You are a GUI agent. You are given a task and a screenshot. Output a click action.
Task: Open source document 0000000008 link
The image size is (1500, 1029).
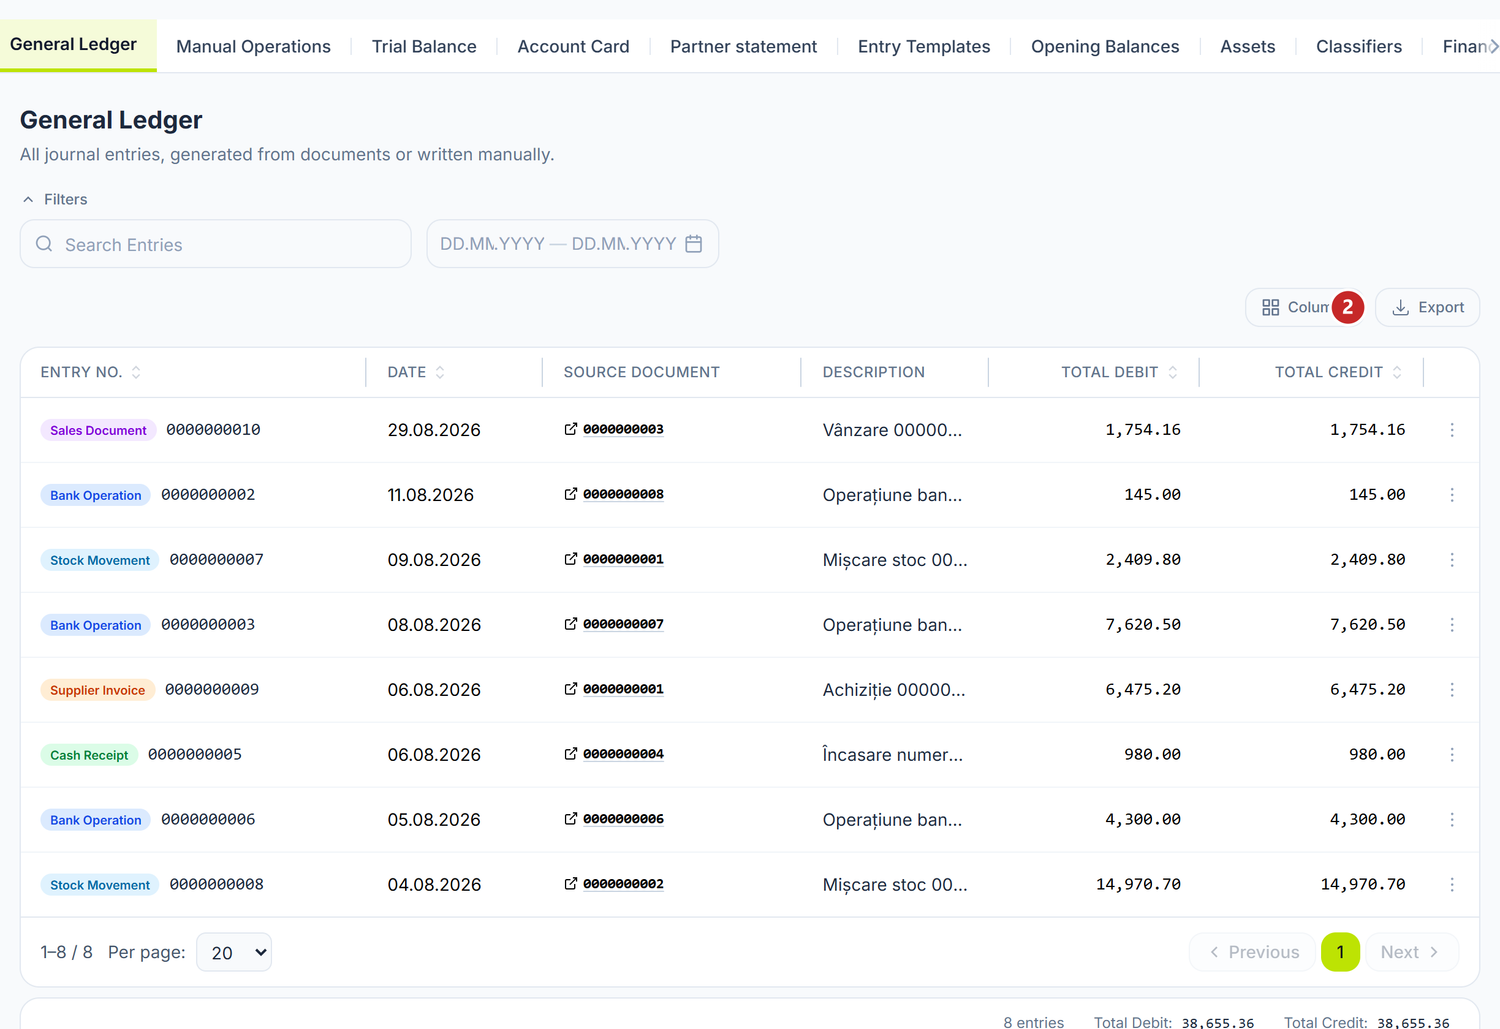tap(614, 494)
